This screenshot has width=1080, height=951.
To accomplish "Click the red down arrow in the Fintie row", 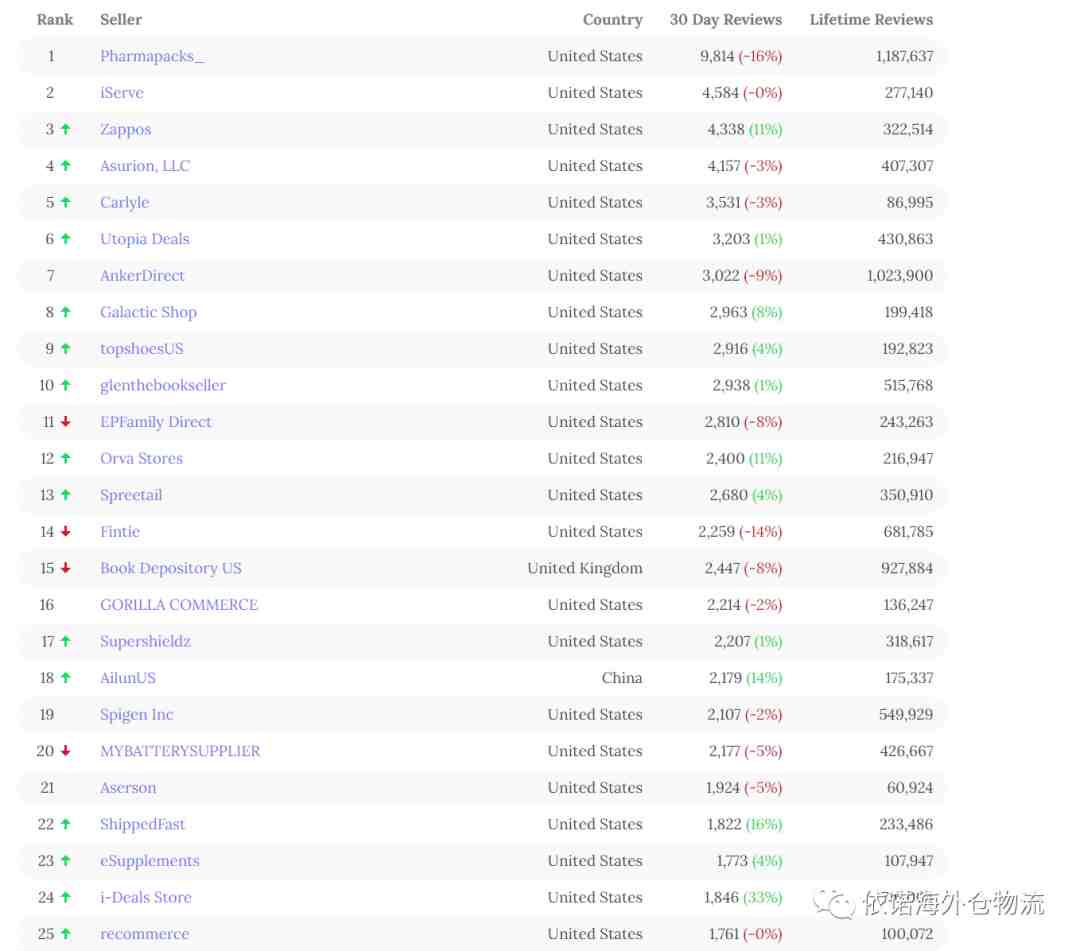I will click(65, 531).
